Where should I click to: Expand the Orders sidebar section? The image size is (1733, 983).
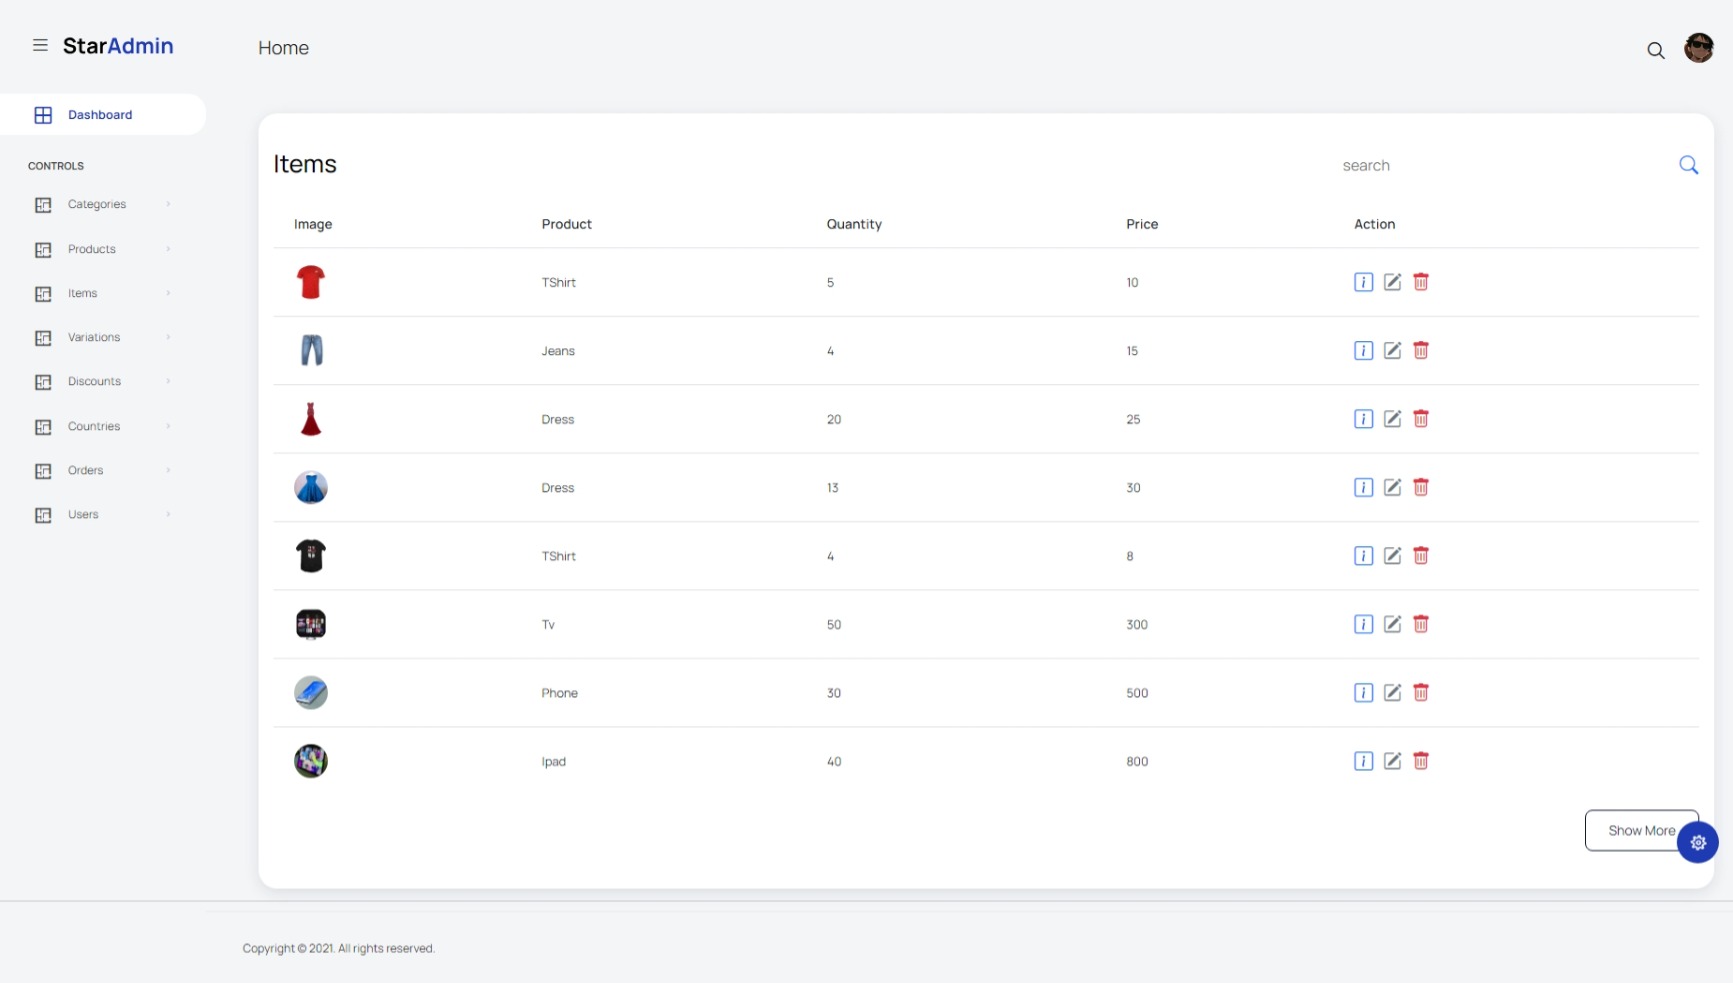pos(86,470)
